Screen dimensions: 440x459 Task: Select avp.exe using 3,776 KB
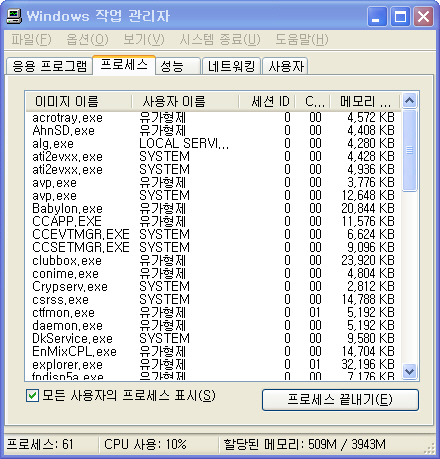point(213,183)
